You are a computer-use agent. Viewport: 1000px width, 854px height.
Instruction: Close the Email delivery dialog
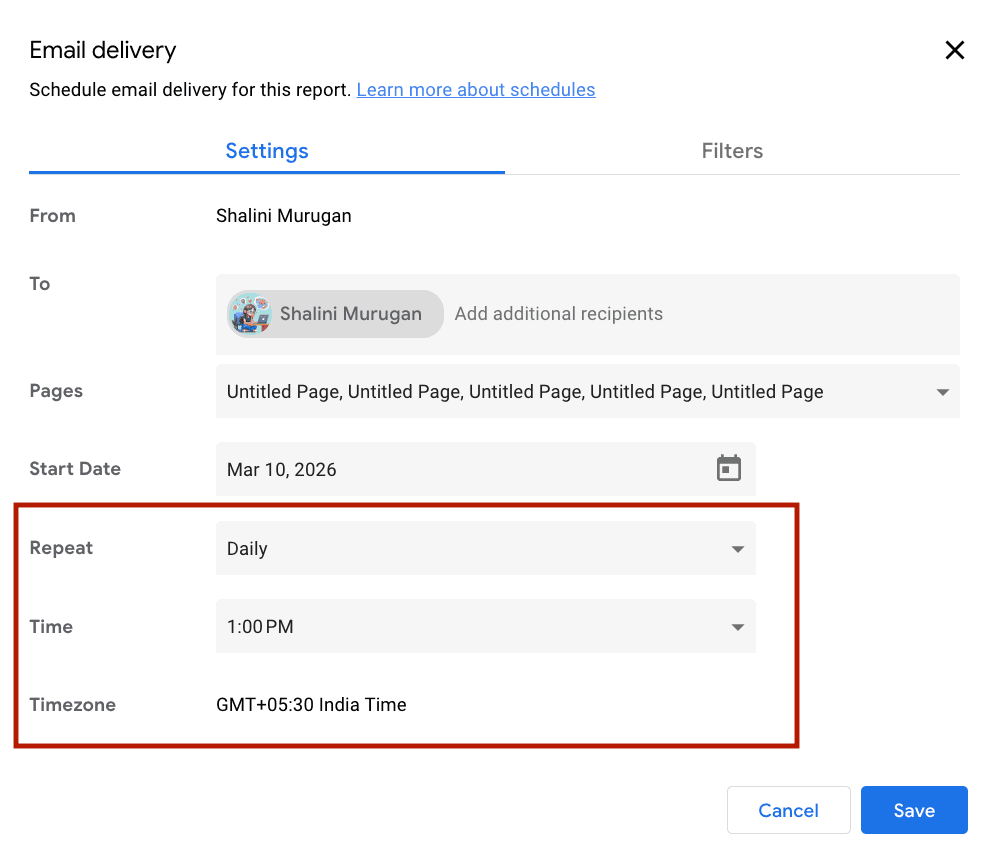point(955,50)
